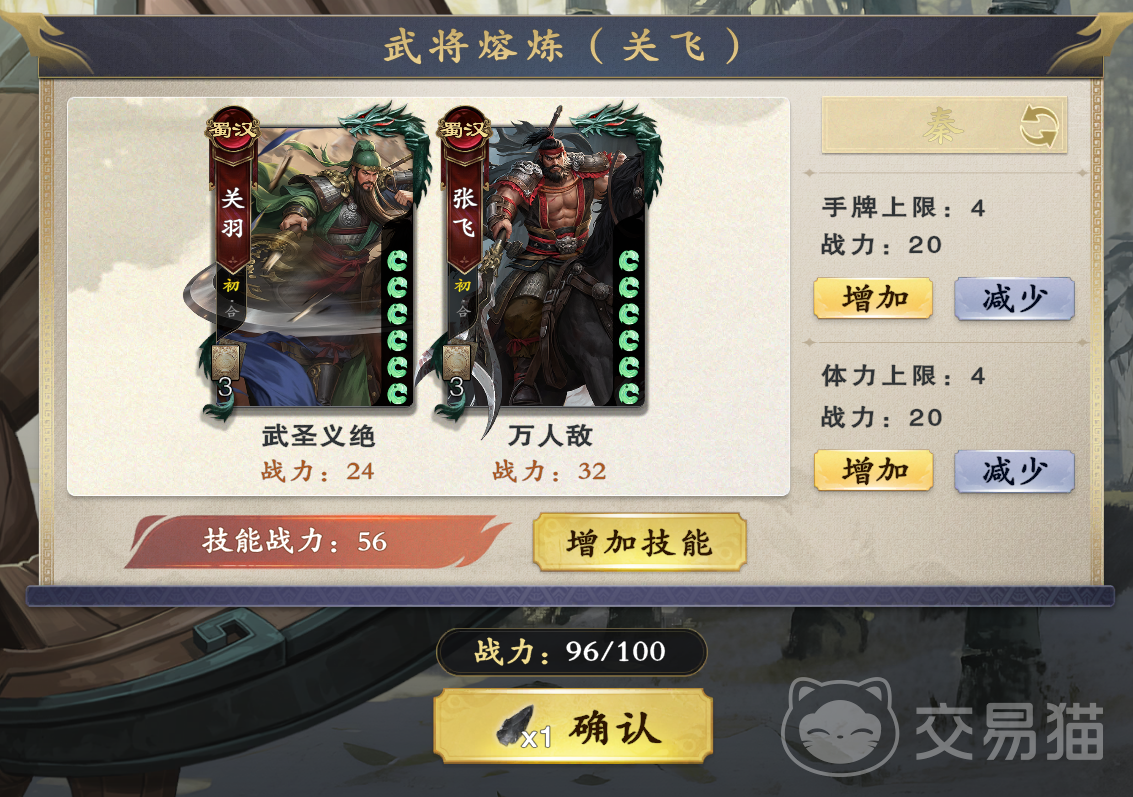Click the 武圣义绝 skill name
The height and width of the screenshot is (797, 1133).
tap(318, 436)
